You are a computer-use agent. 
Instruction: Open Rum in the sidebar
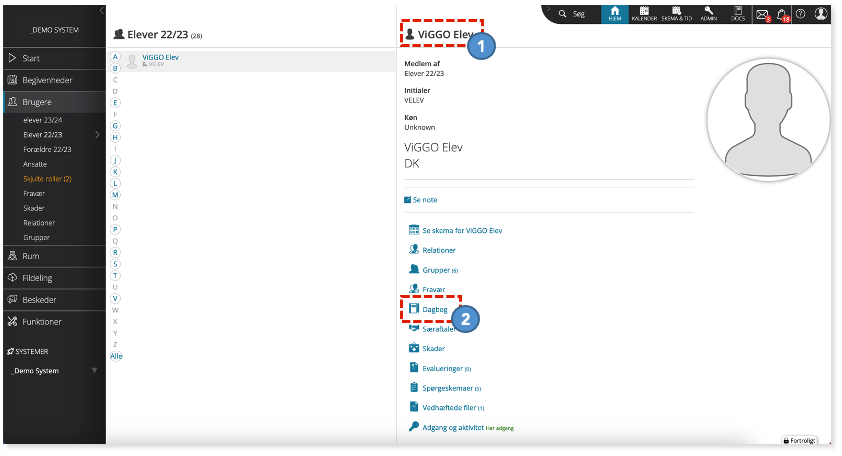54,256
